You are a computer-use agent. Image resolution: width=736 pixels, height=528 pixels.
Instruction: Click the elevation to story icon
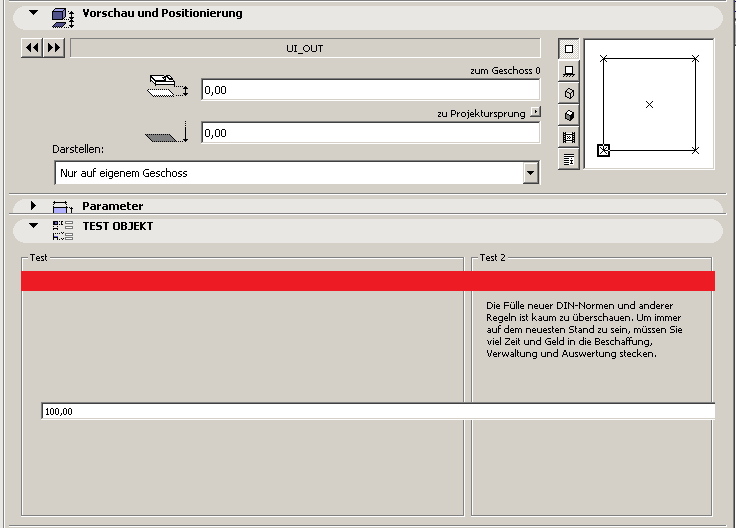coord(168,86)
